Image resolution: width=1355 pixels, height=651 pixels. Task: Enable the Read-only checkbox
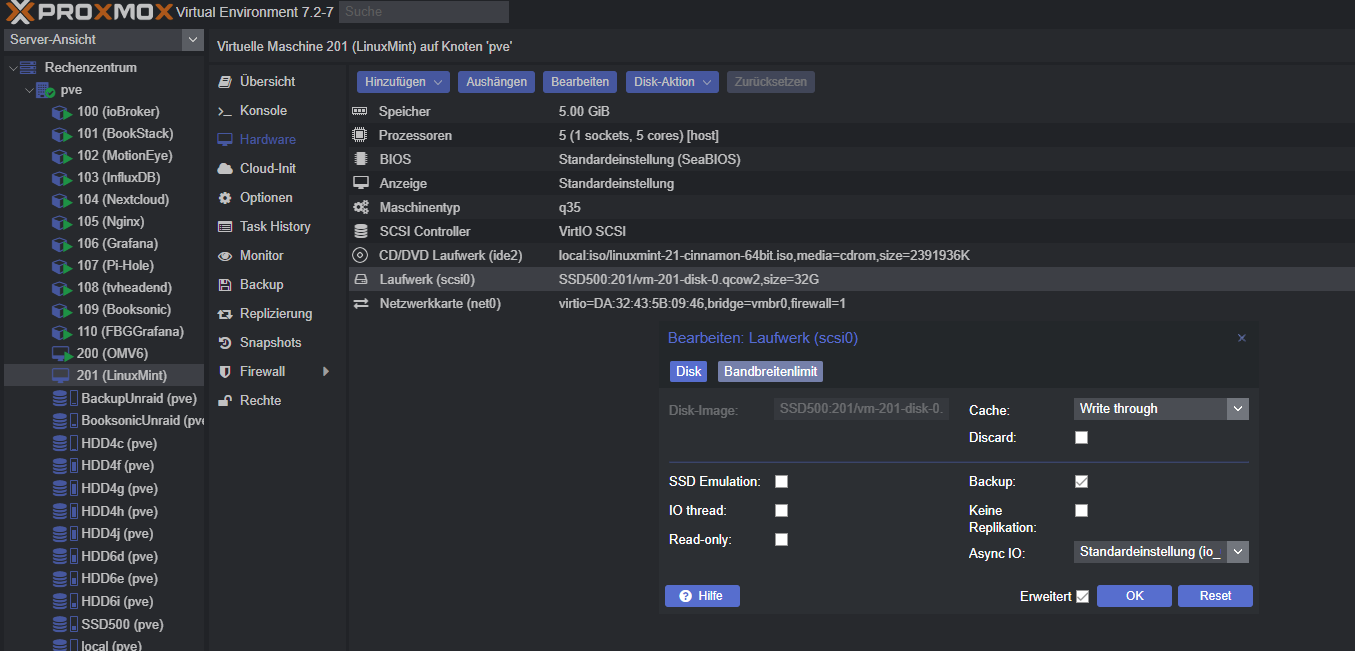point(781,539)
